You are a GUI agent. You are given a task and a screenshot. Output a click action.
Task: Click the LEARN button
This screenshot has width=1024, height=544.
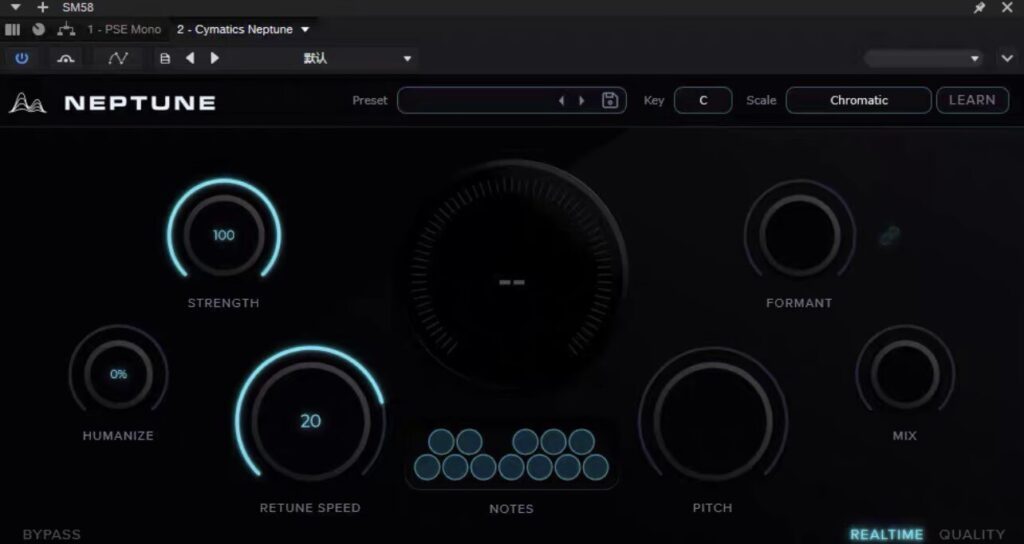click(x=972, y=101)
